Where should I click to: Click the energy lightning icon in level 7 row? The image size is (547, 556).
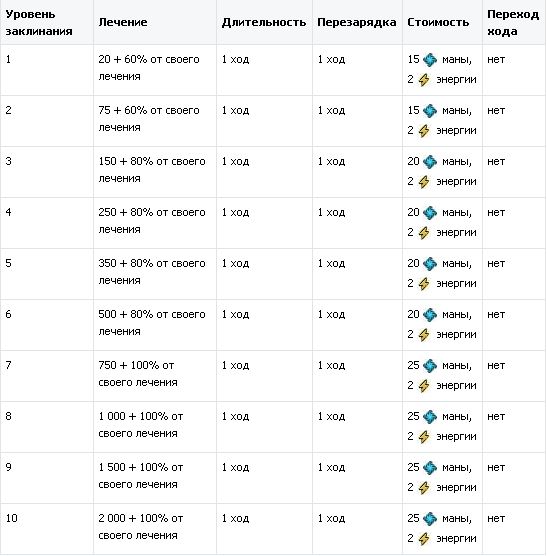(x=424, y=386)
